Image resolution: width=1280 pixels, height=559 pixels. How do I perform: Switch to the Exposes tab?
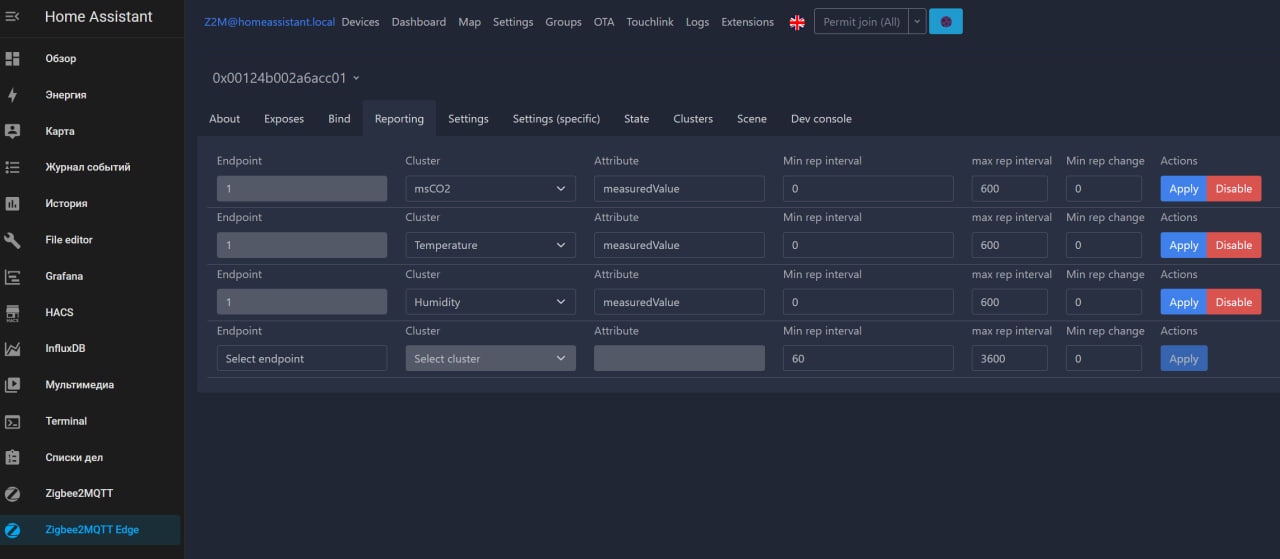pos(284,119)
